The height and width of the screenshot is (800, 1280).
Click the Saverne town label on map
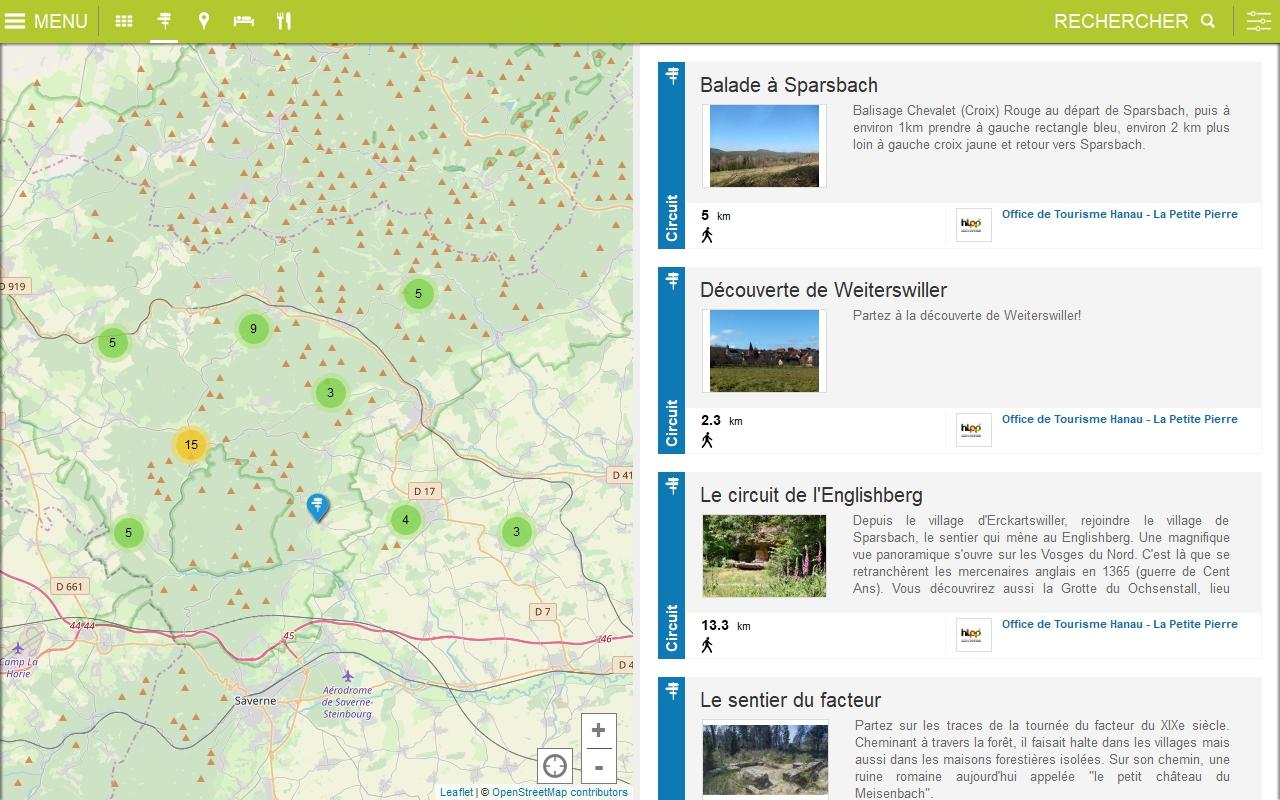pyautogui.click(x=255, y=701)
